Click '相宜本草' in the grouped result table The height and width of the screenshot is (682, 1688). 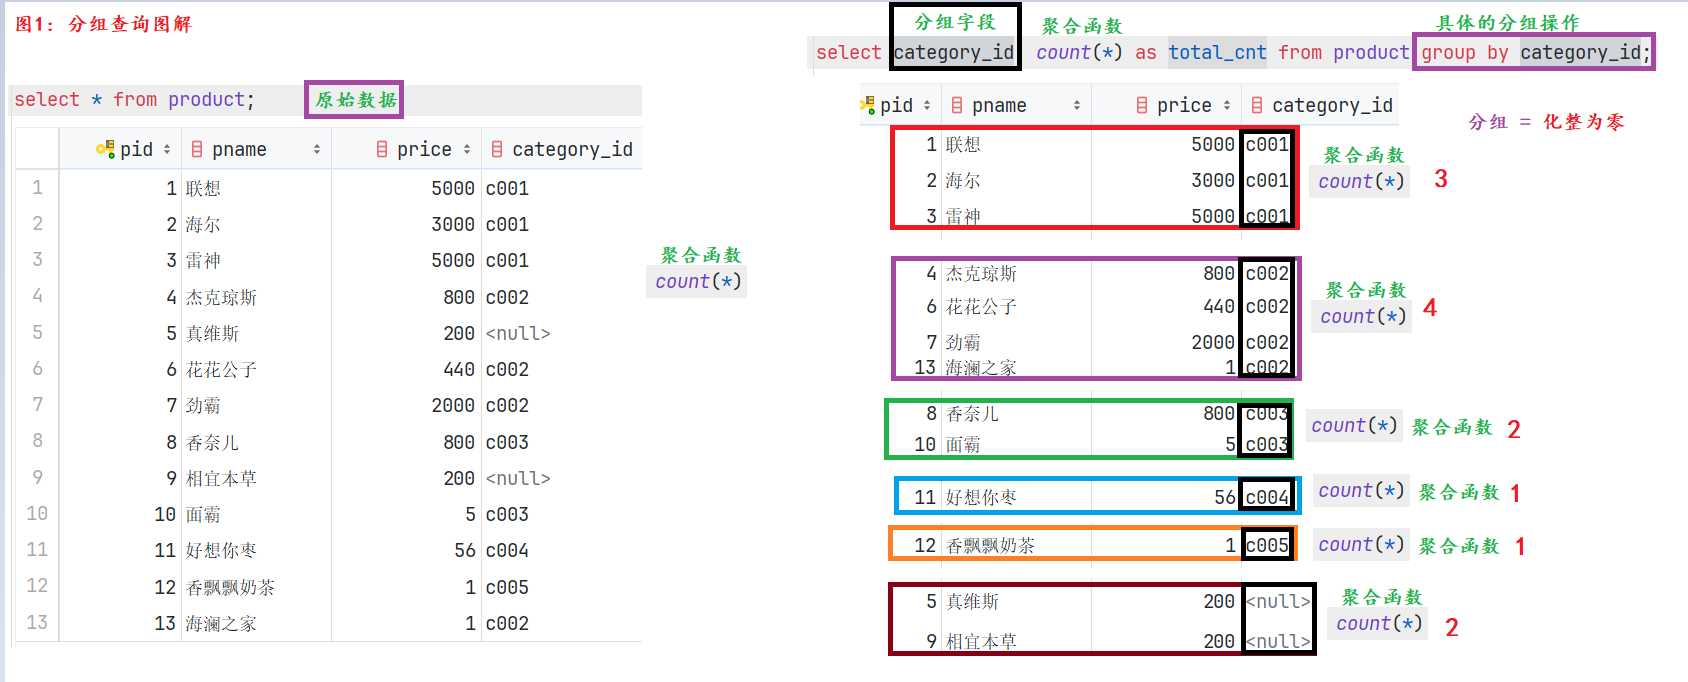pos(981,641)
